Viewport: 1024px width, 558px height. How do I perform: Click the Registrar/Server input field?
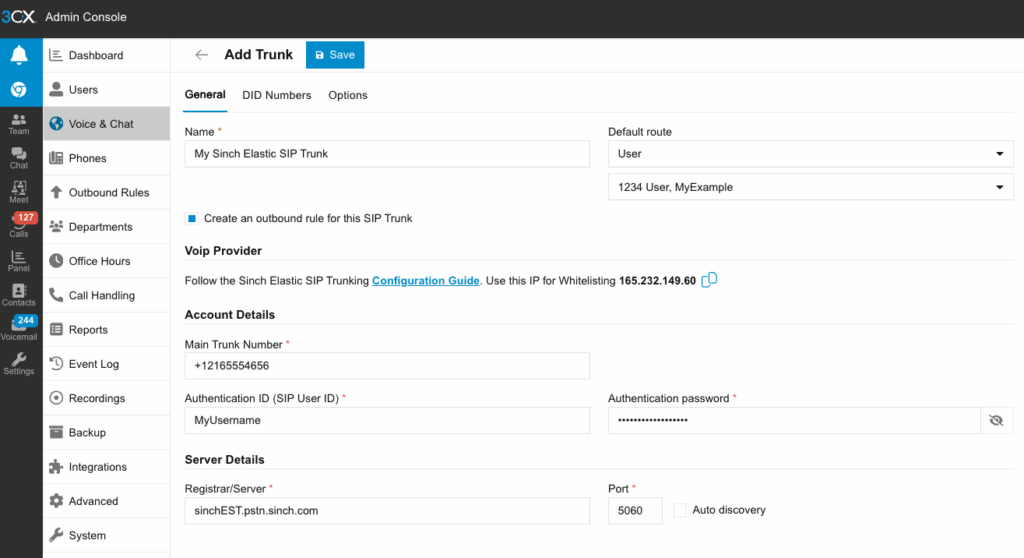(387, 511)
